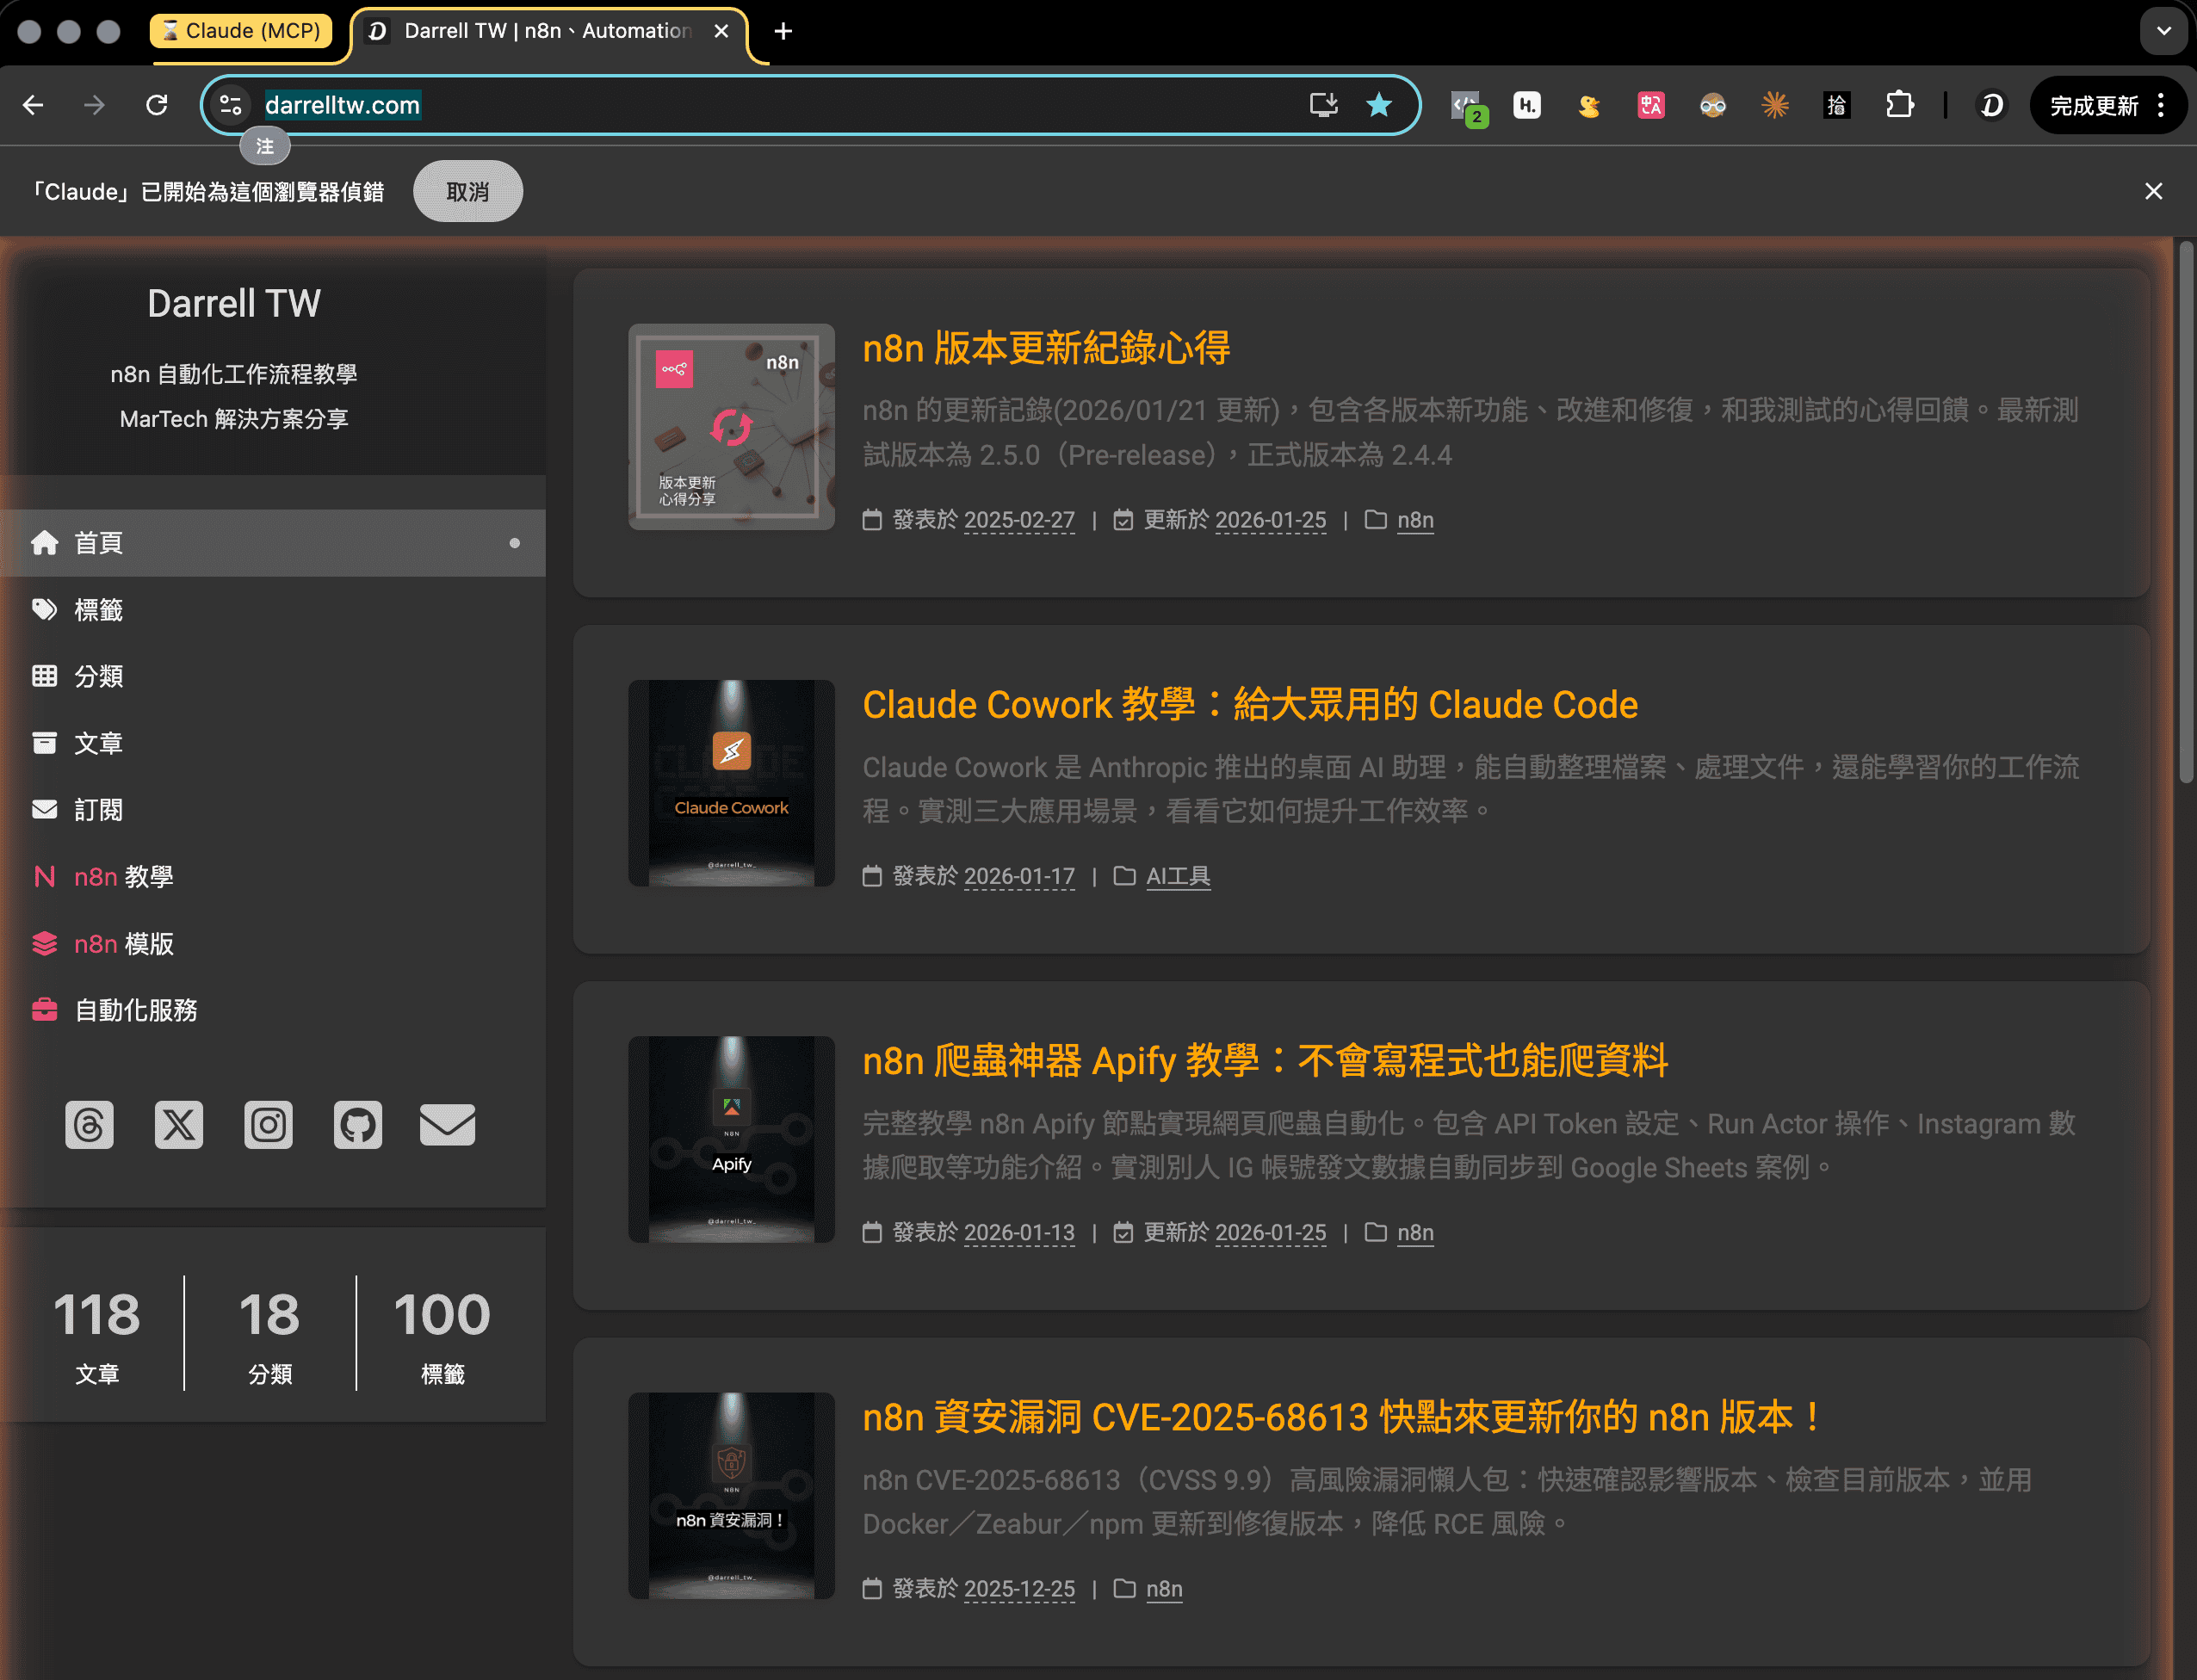Open the Threads social icon

click(89, 1124)
